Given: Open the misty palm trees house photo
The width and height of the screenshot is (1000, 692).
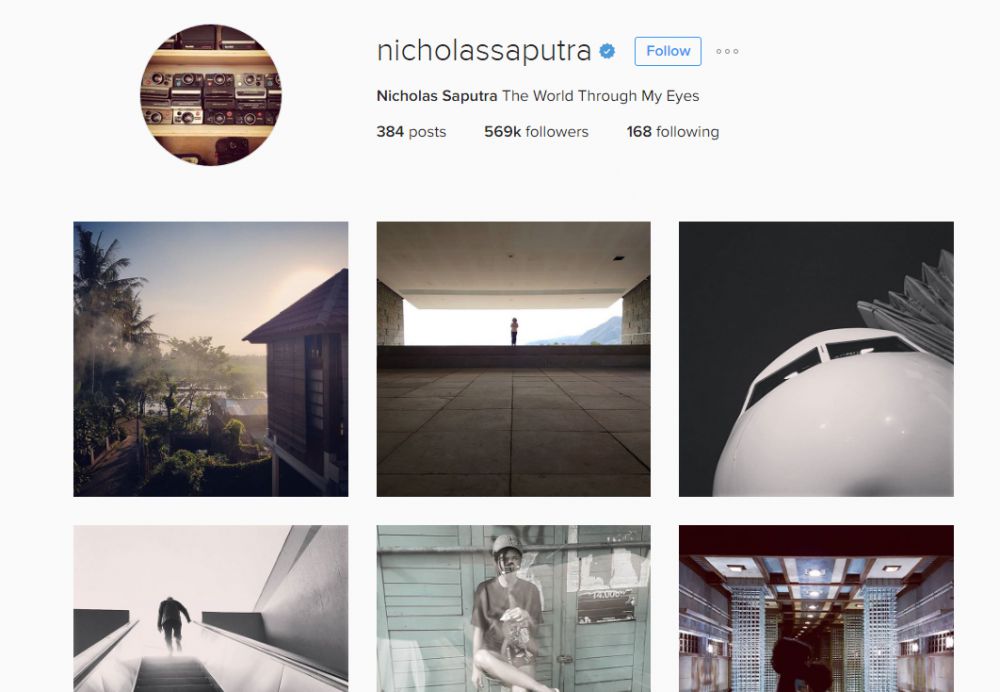Looking at the screenshot, I should click(211, 359).
